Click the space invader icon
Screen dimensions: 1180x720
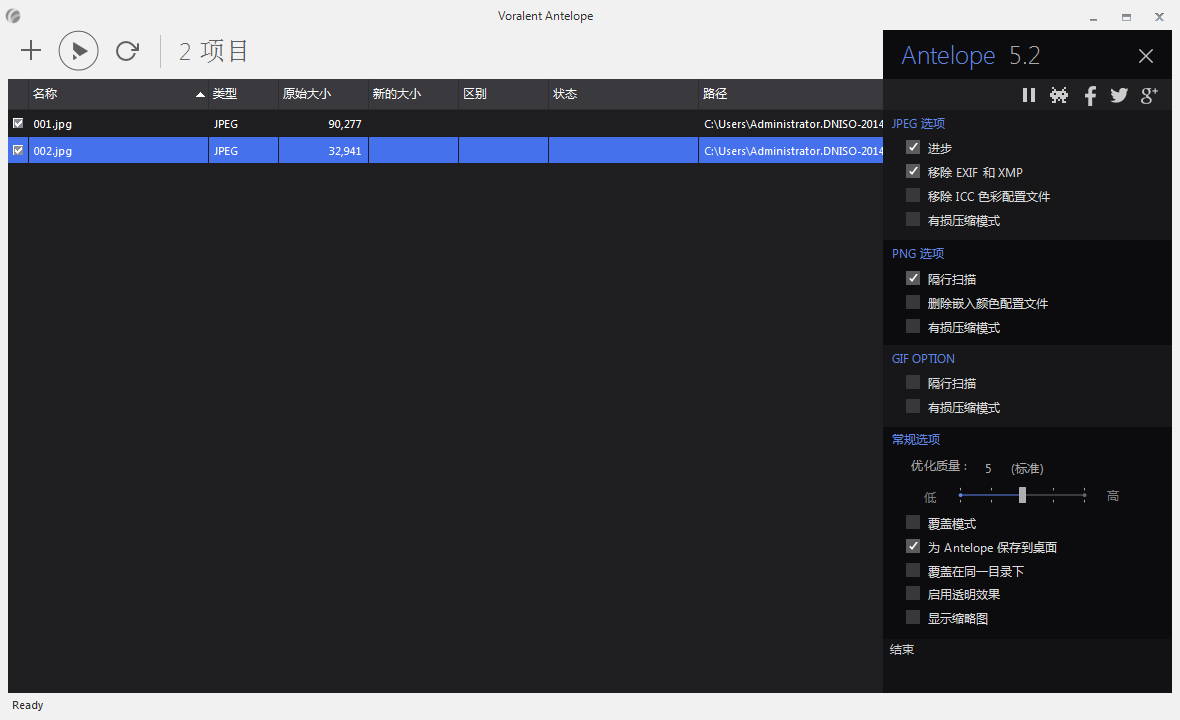[1059, 95]
